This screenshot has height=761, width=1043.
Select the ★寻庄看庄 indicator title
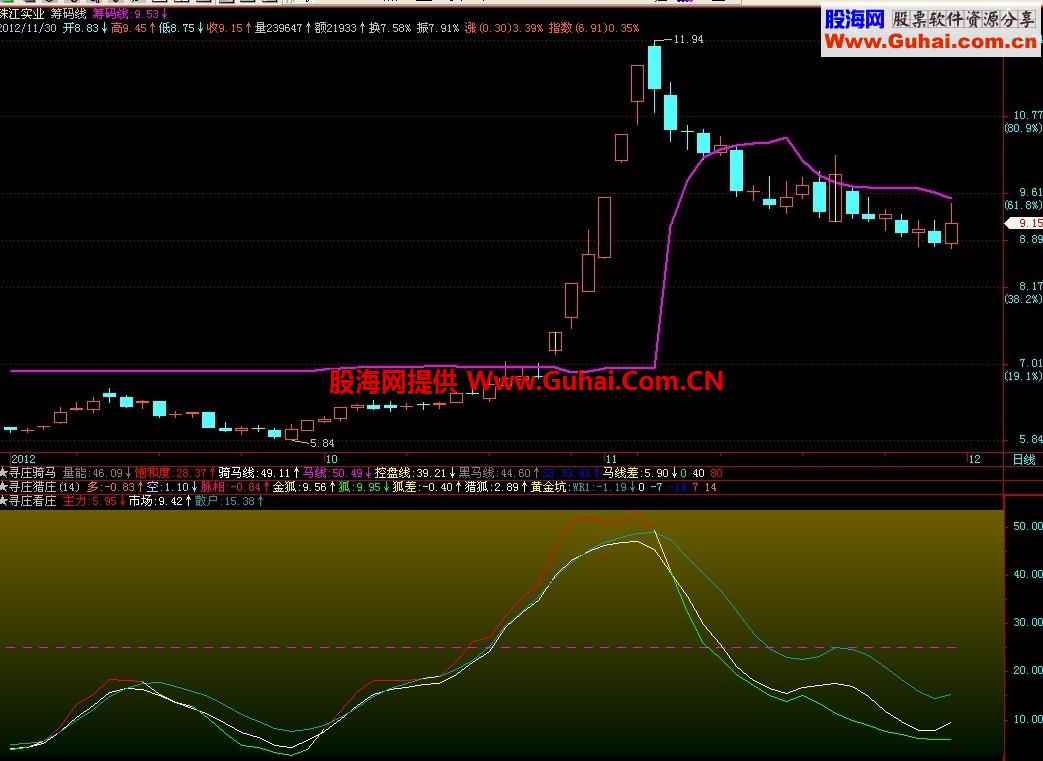tap(29, 501)
